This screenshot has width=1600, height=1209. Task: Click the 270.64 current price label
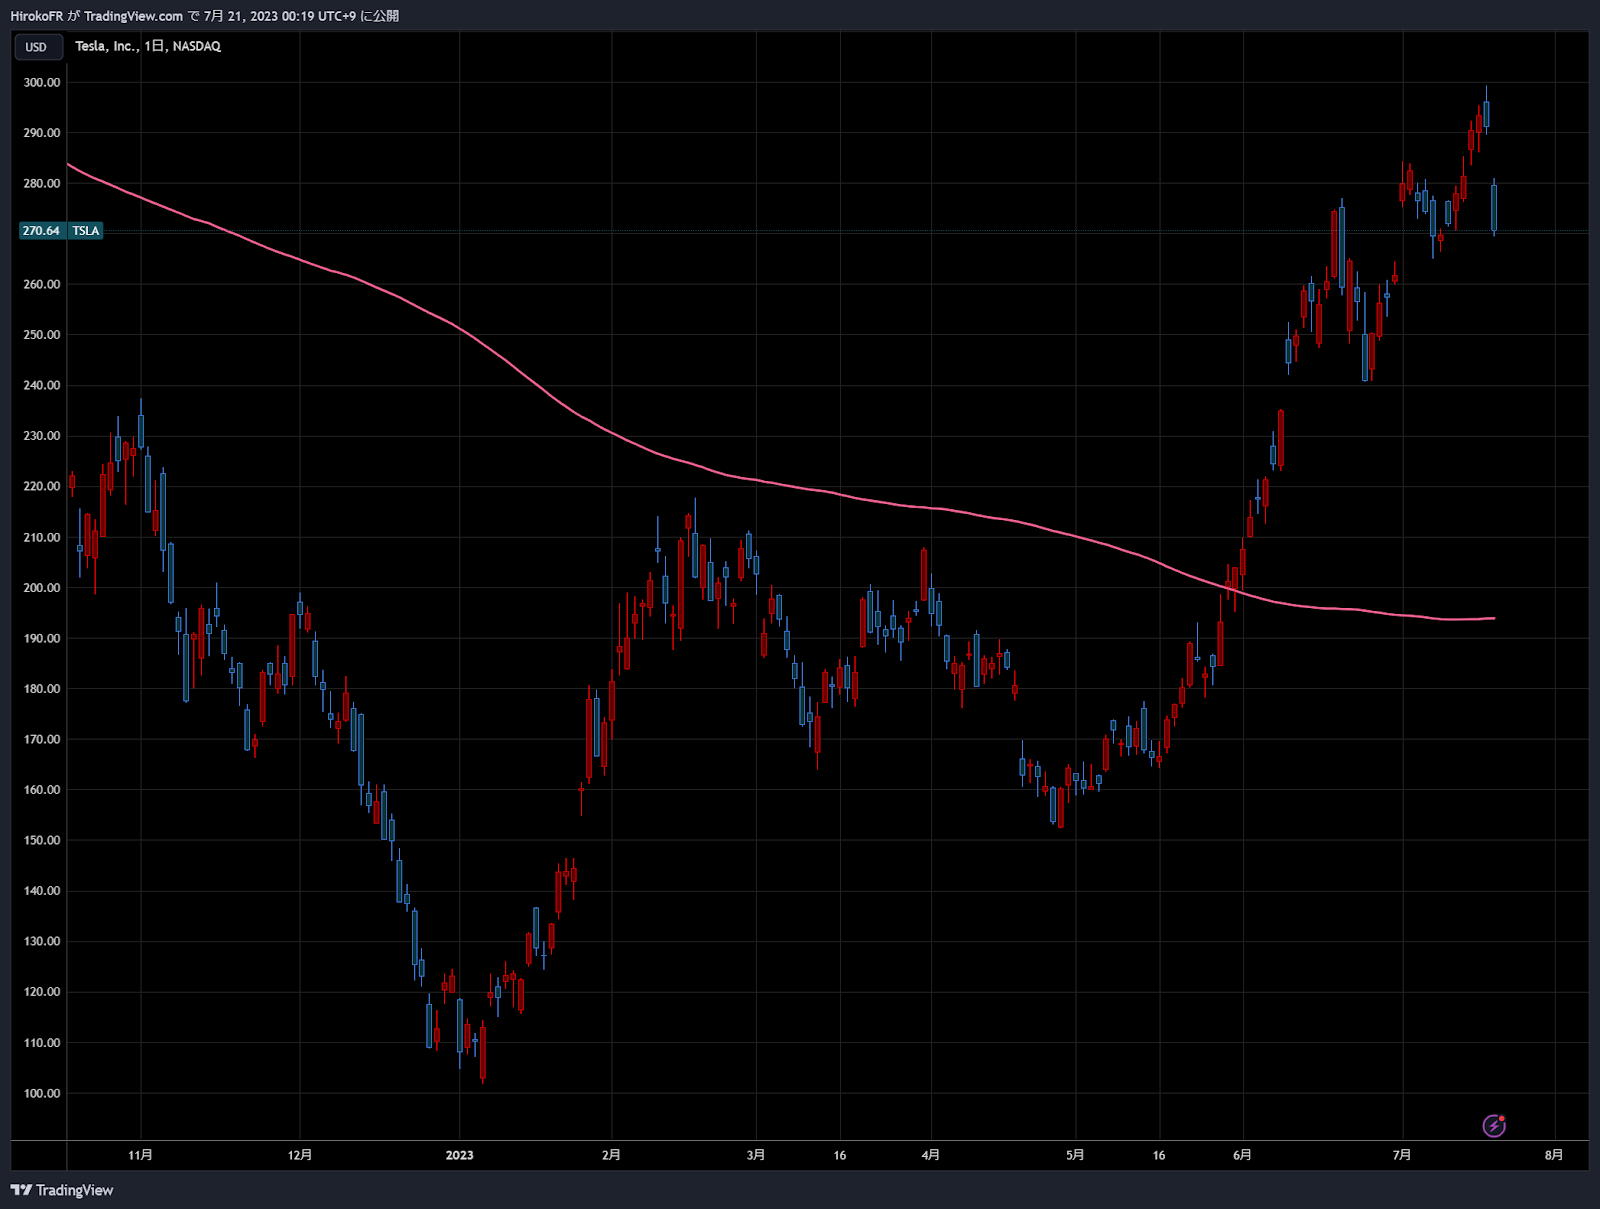click(x=41, y=231)
